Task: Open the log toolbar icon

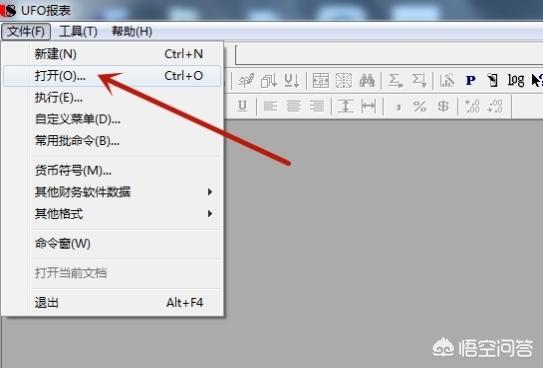Action: click(x=515, y=81)
